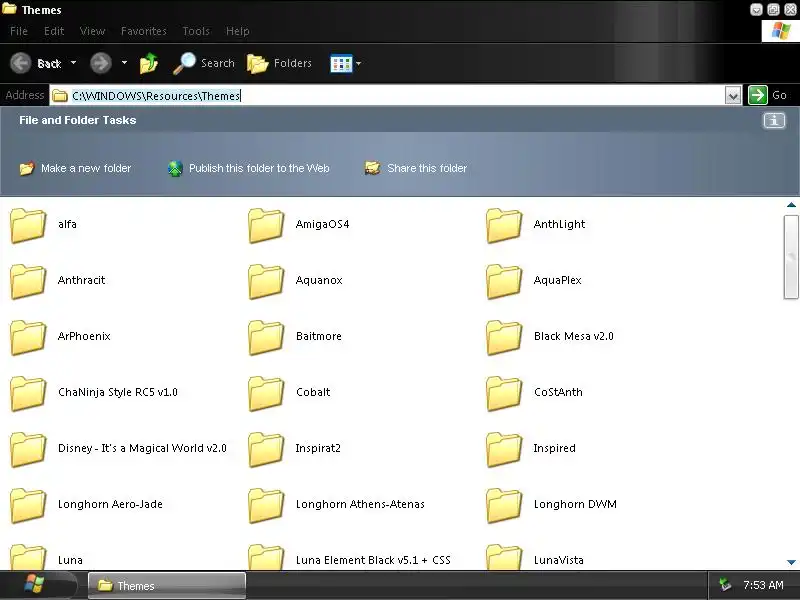Select the Longhorn Athens-Atenas folder icon
The height and width of the screenshot is (600, 800).
coord(266,506)
